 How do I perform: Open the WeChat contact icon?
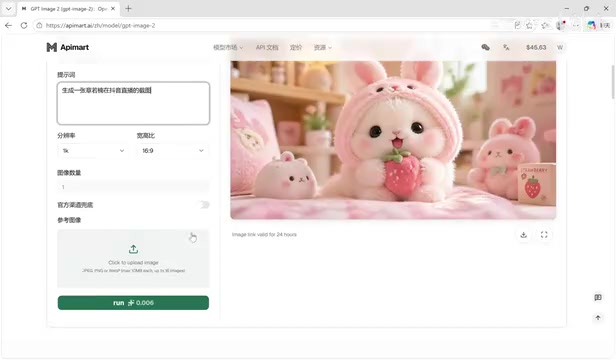pos(486,47)
